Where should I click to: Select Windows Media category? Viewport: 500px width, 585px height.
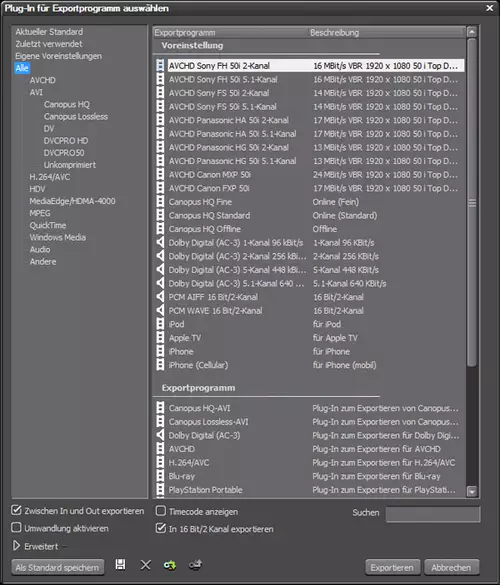57,237
